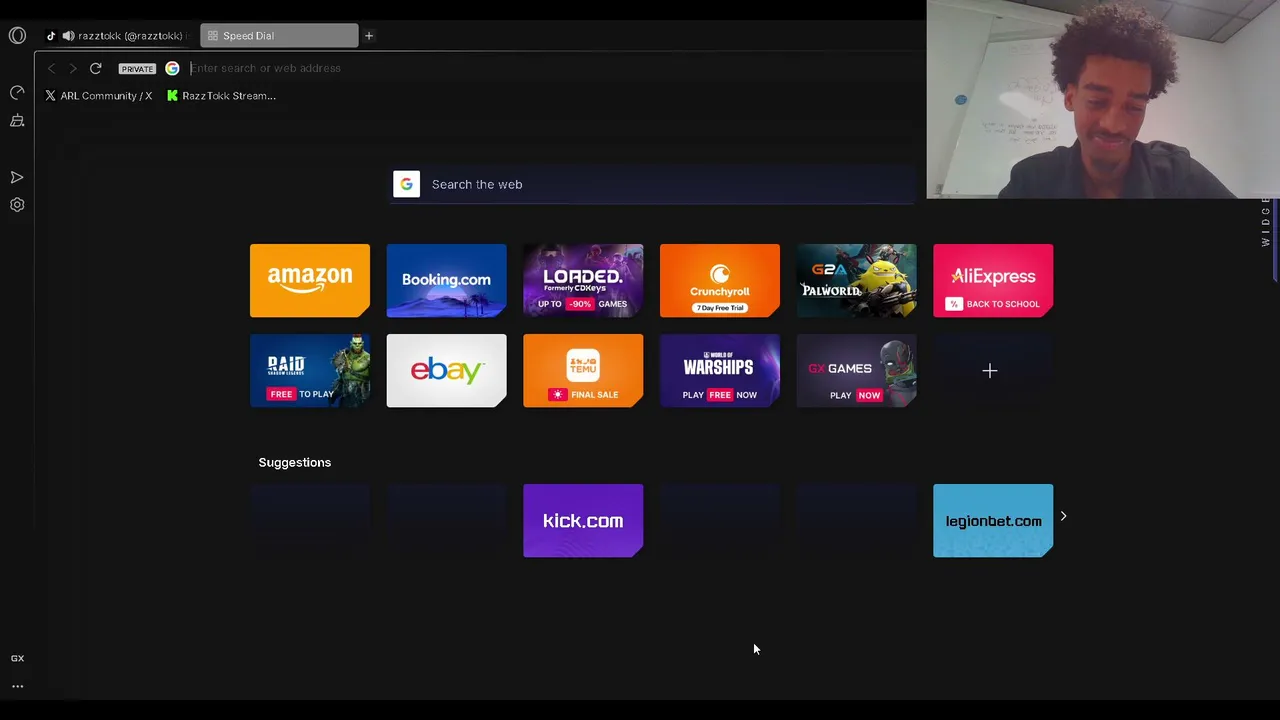This screenshot has height=720, width=1280.
Task: Select the Speed Dial tab
Action: (x=279, y=36)
